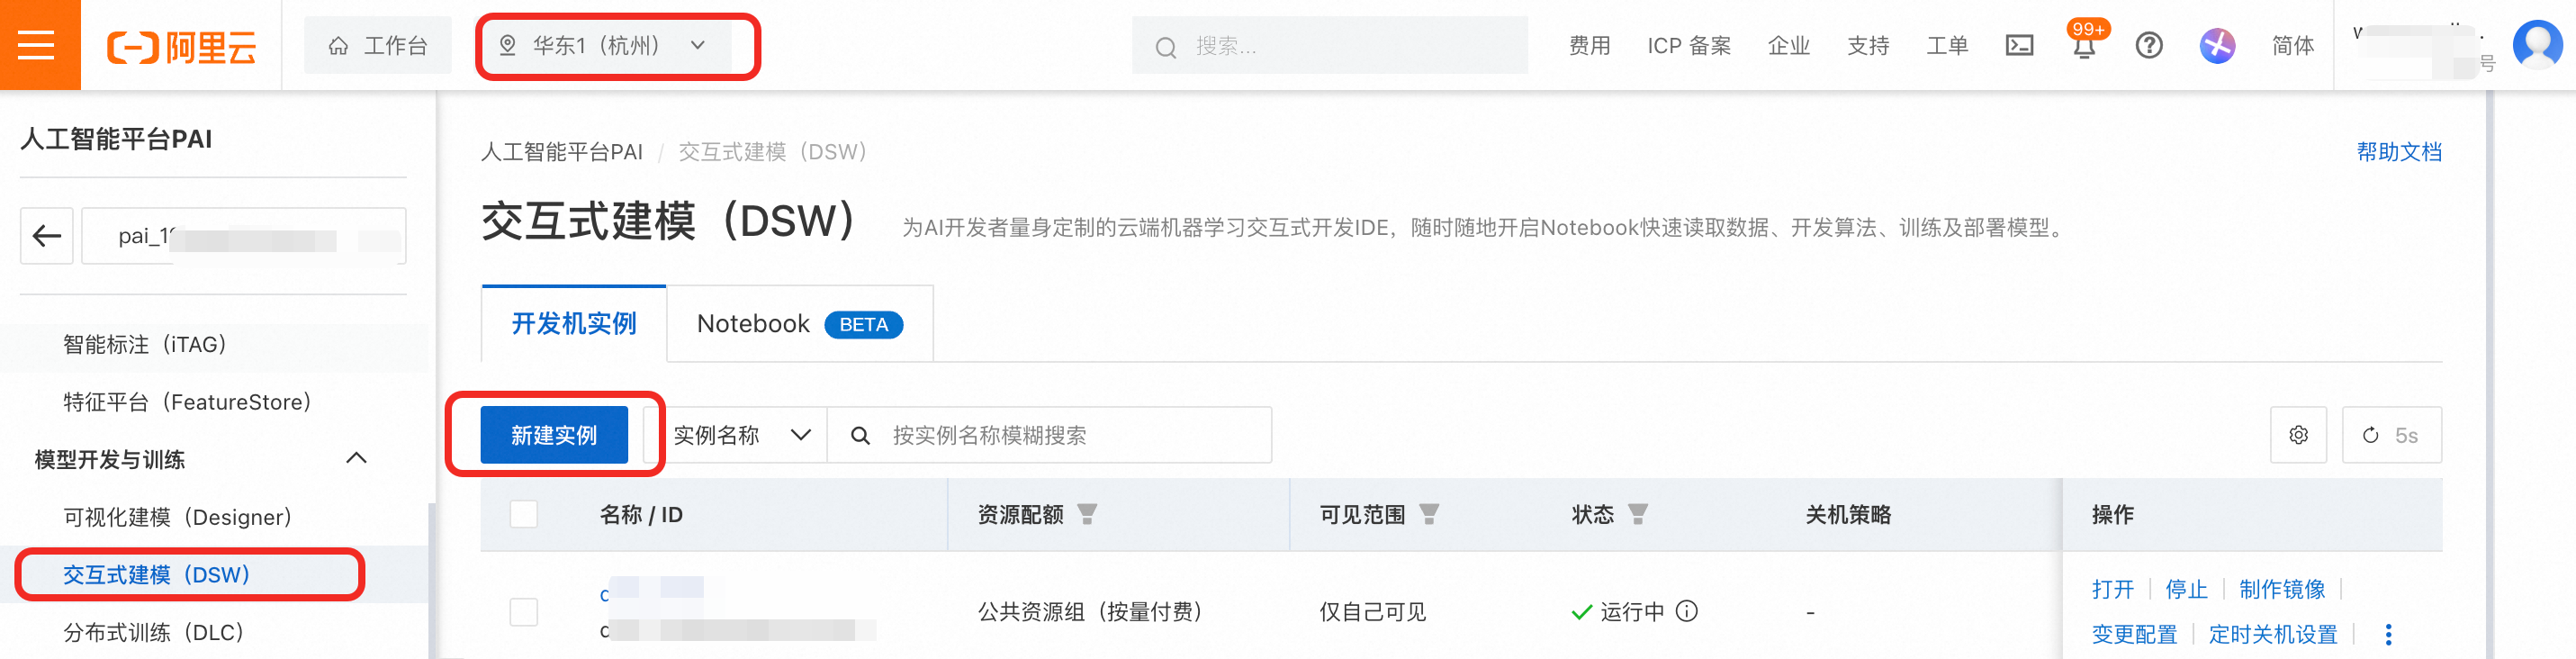Click the more actions three-dot icon
This screenshot has height=659, width=2576.
pos(2388,634)
